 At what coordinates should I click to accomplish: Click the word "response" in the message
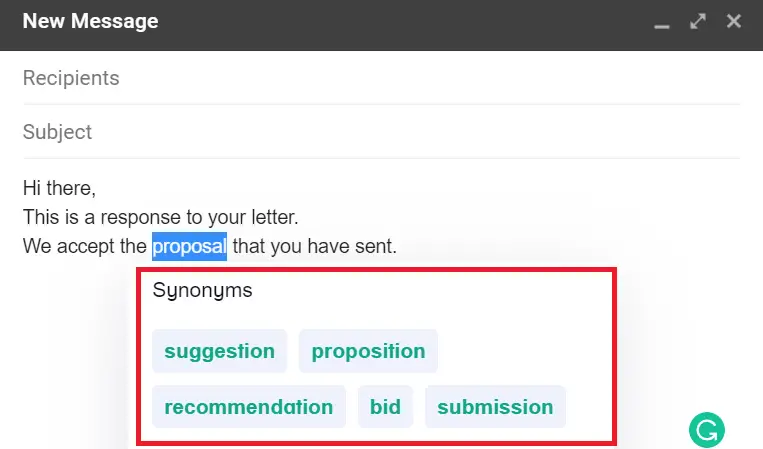(141, 218)
